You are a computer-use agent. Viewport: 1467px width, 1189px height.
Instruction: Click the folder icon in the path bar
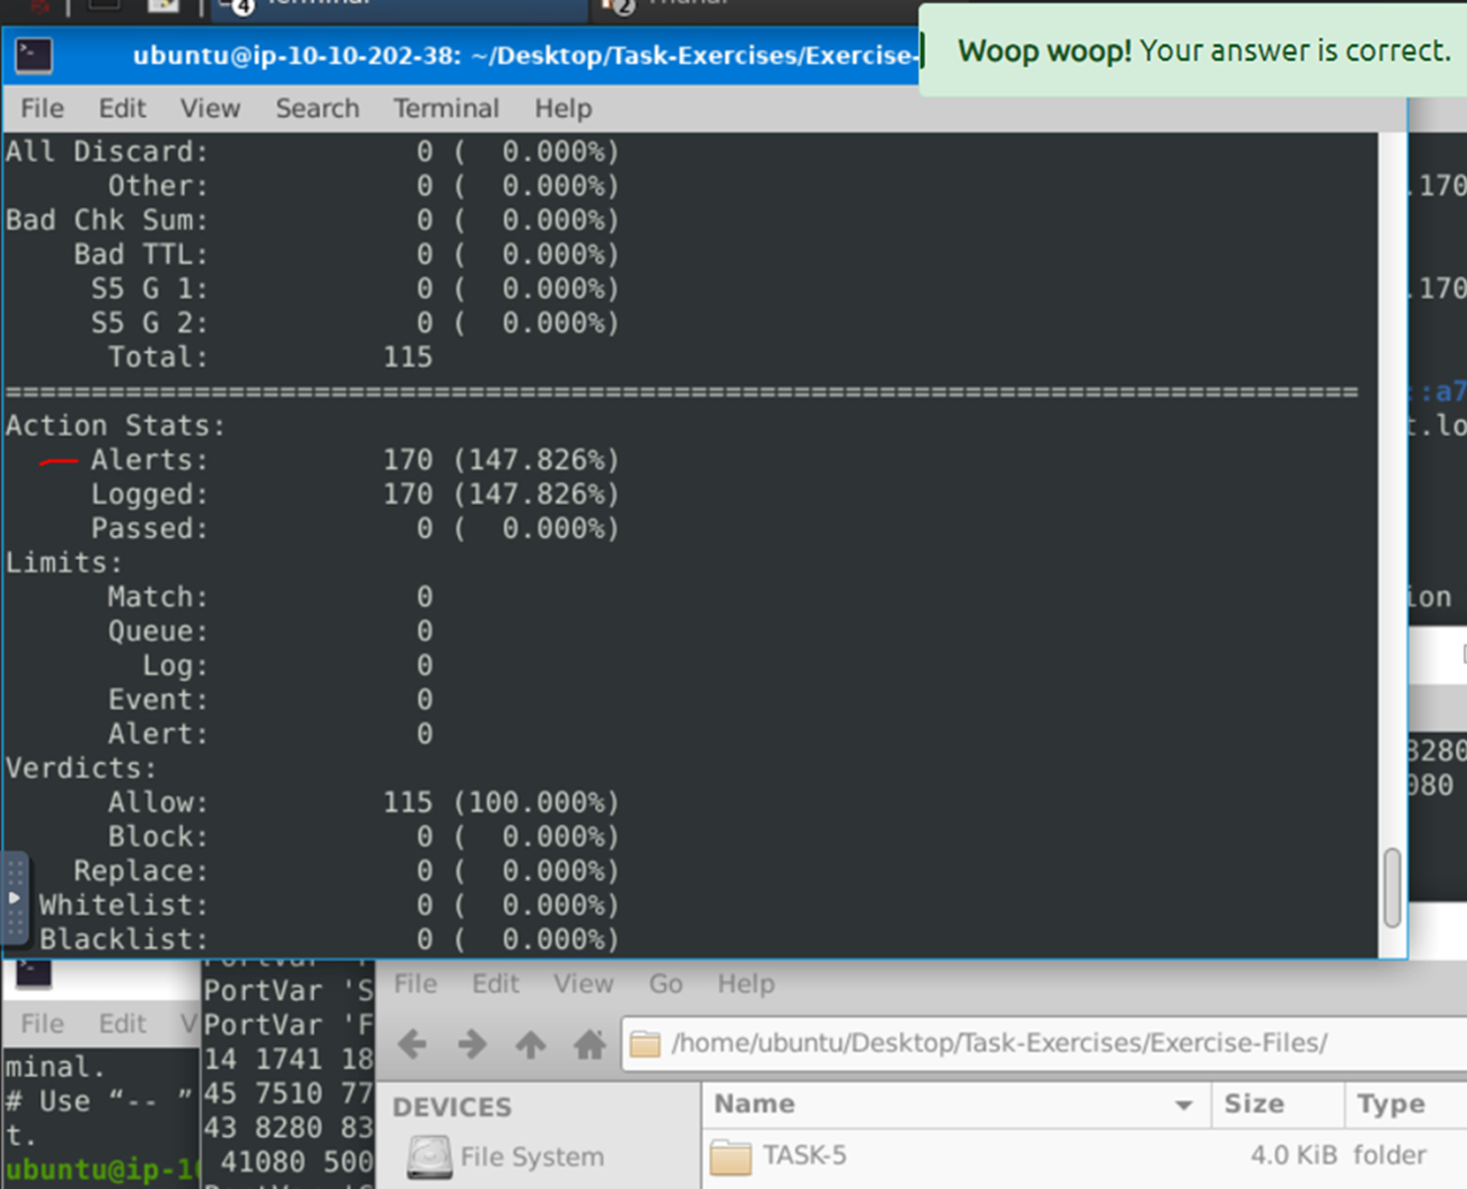(645, 1044)
